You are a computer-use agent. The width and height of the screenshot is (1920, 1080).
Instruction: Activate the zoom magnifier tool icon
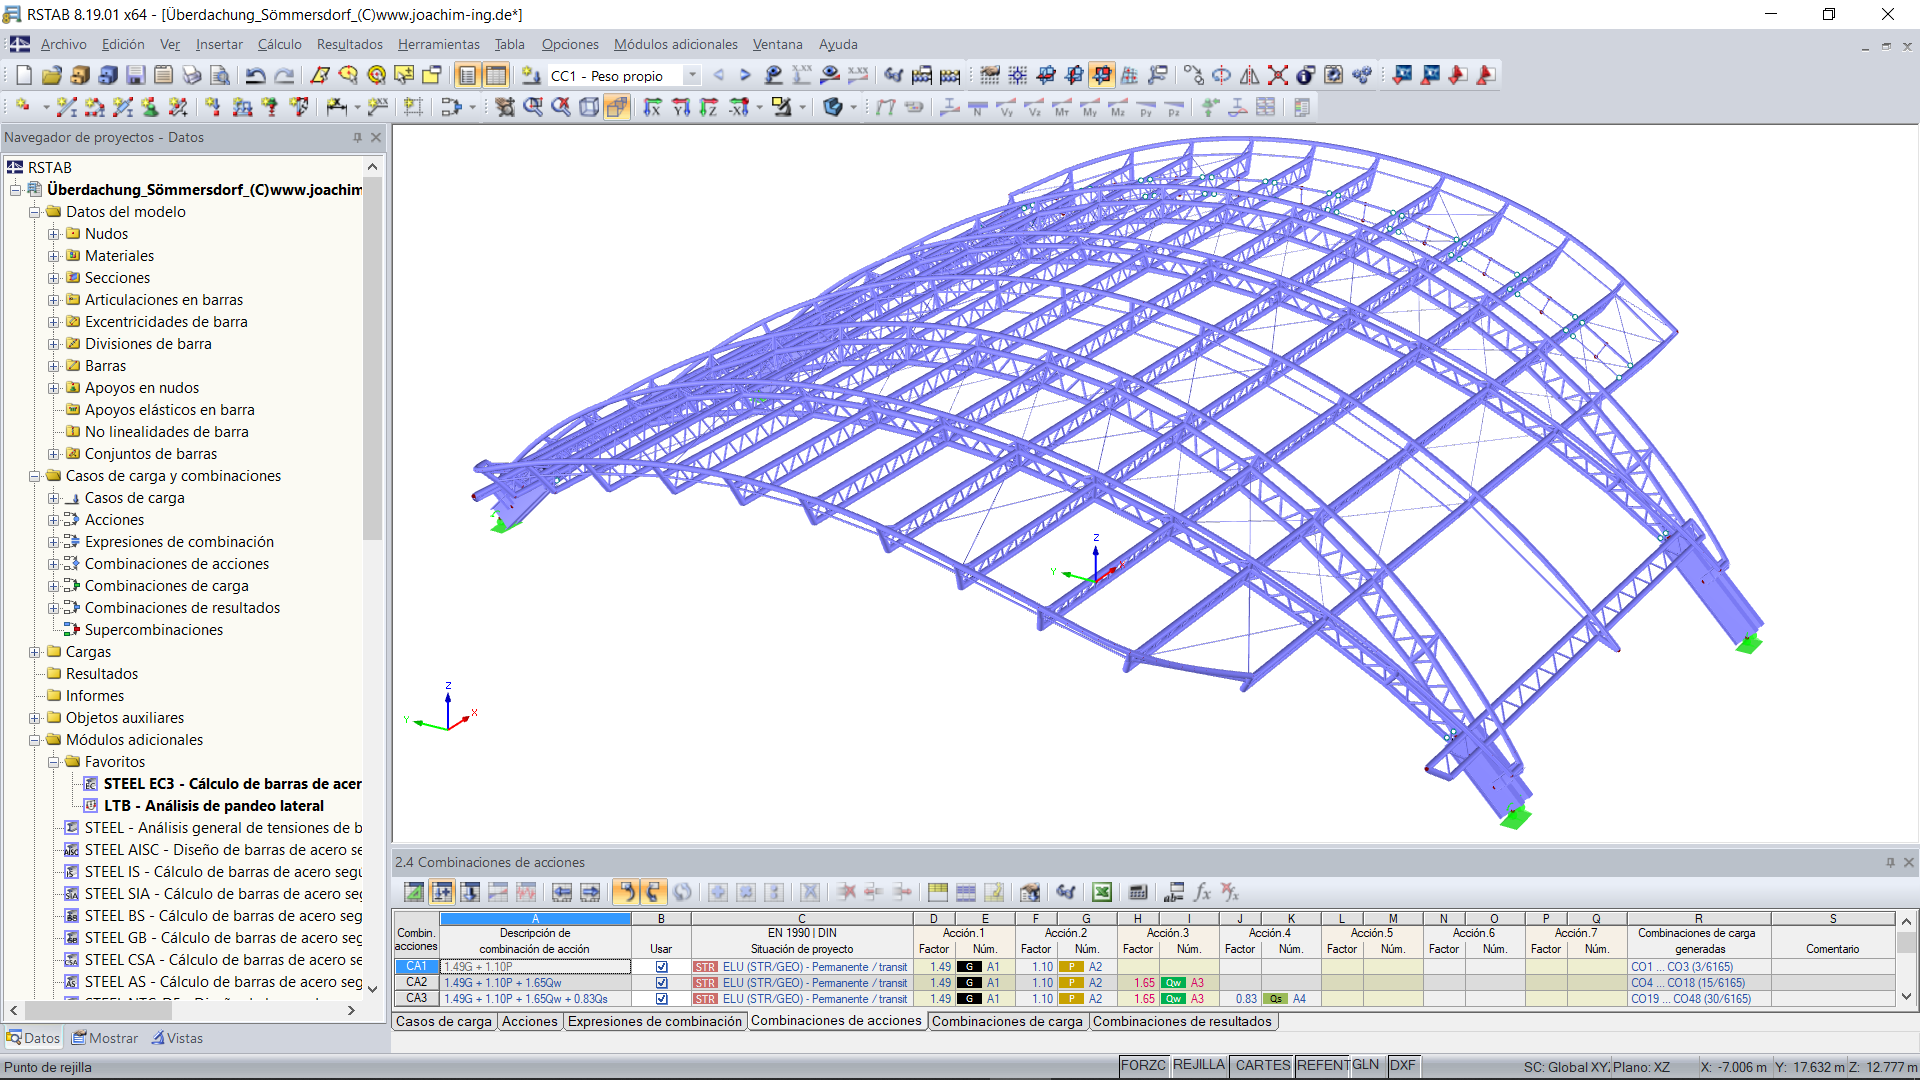[535, 107]
